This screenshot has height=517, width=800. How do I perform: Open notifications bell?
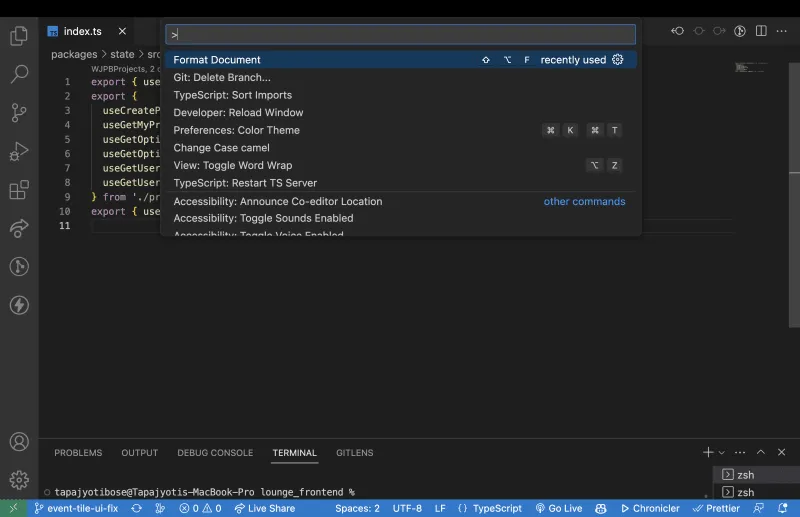click(782, 508)
